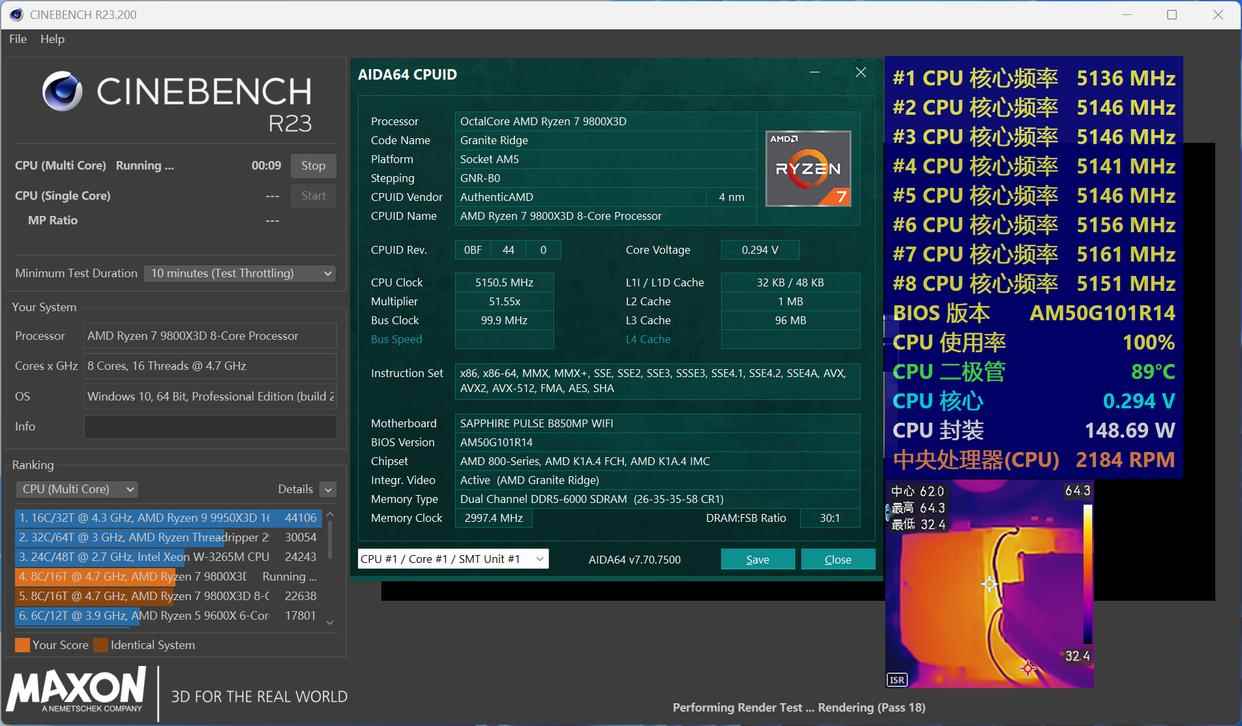Expand the ranking Details arrow
This screenshot has width=1242, height=726.
coord(327,490)
